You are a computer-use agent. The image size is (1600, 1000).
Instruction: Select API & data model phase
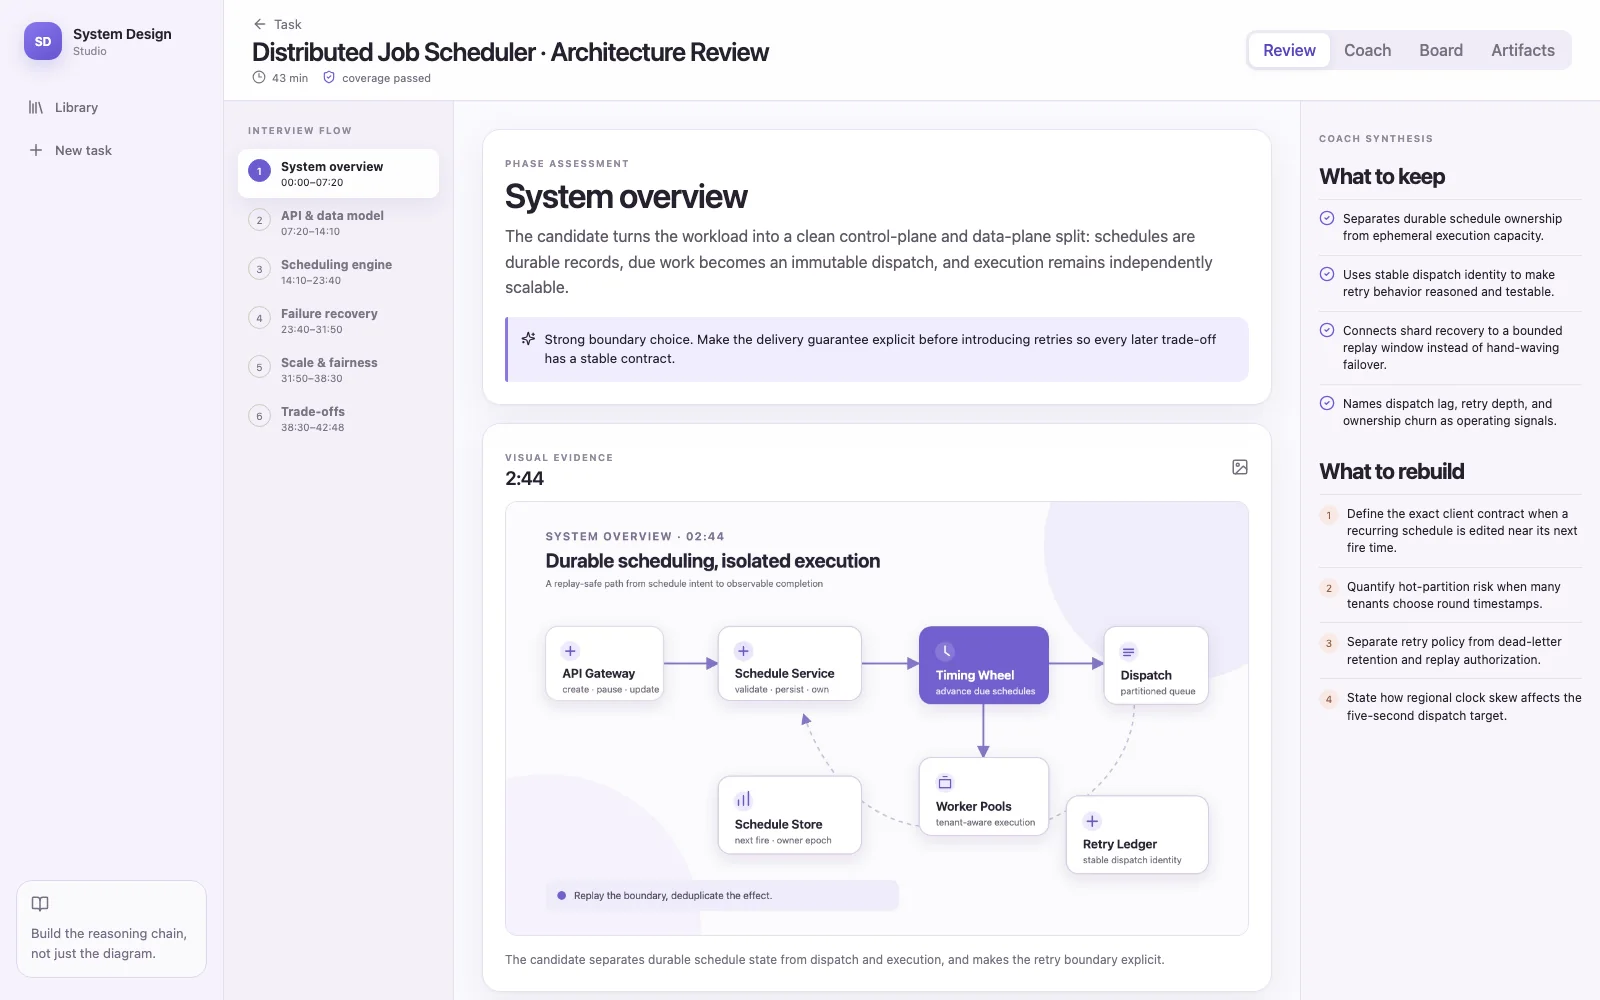[x=338, y=222]
